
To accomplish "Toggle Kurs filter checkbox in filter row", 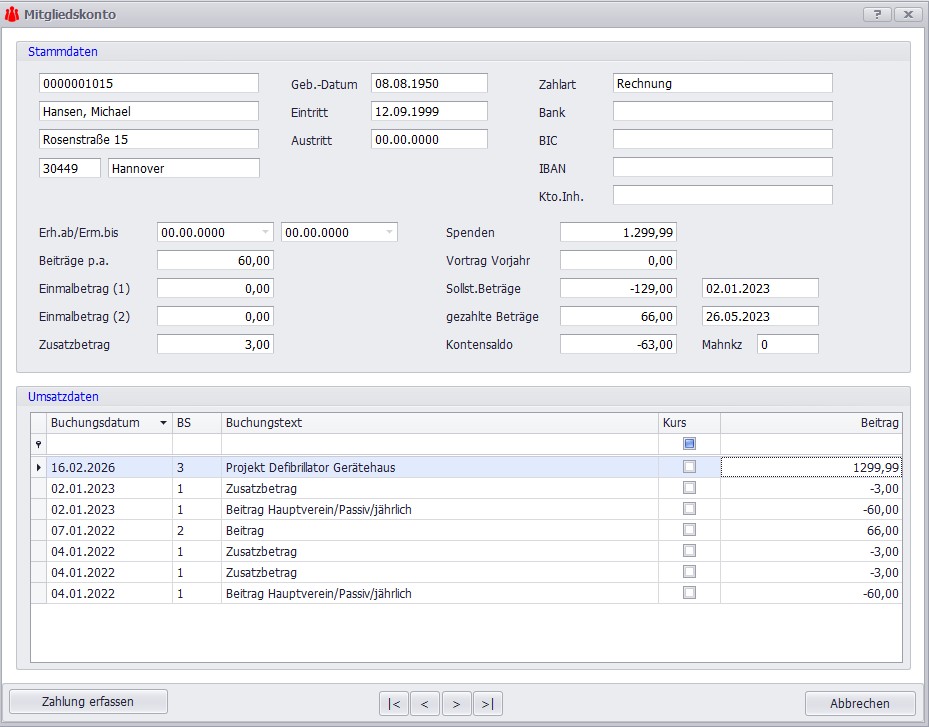I will click(x=689, y=444).
